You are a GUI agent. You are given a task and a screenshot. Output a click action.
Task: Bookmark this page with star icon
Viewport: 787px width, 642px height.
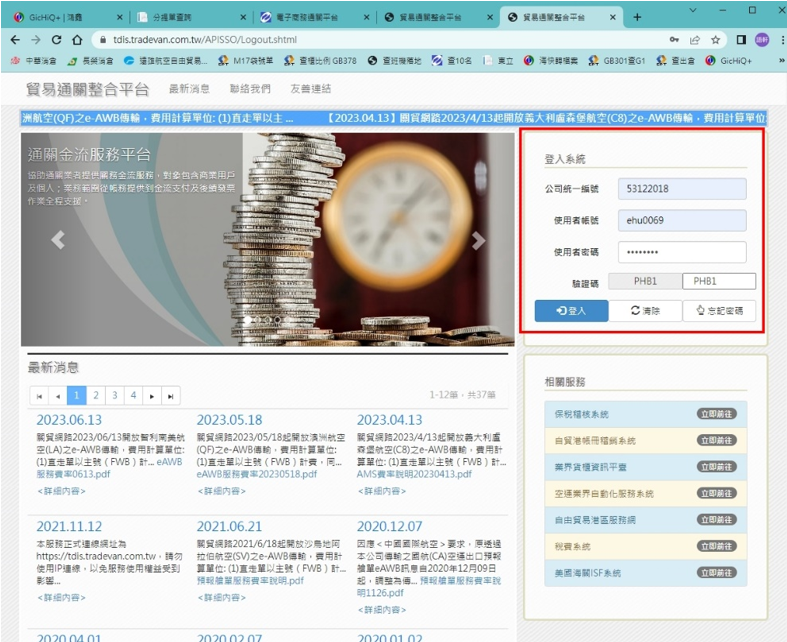716,40
